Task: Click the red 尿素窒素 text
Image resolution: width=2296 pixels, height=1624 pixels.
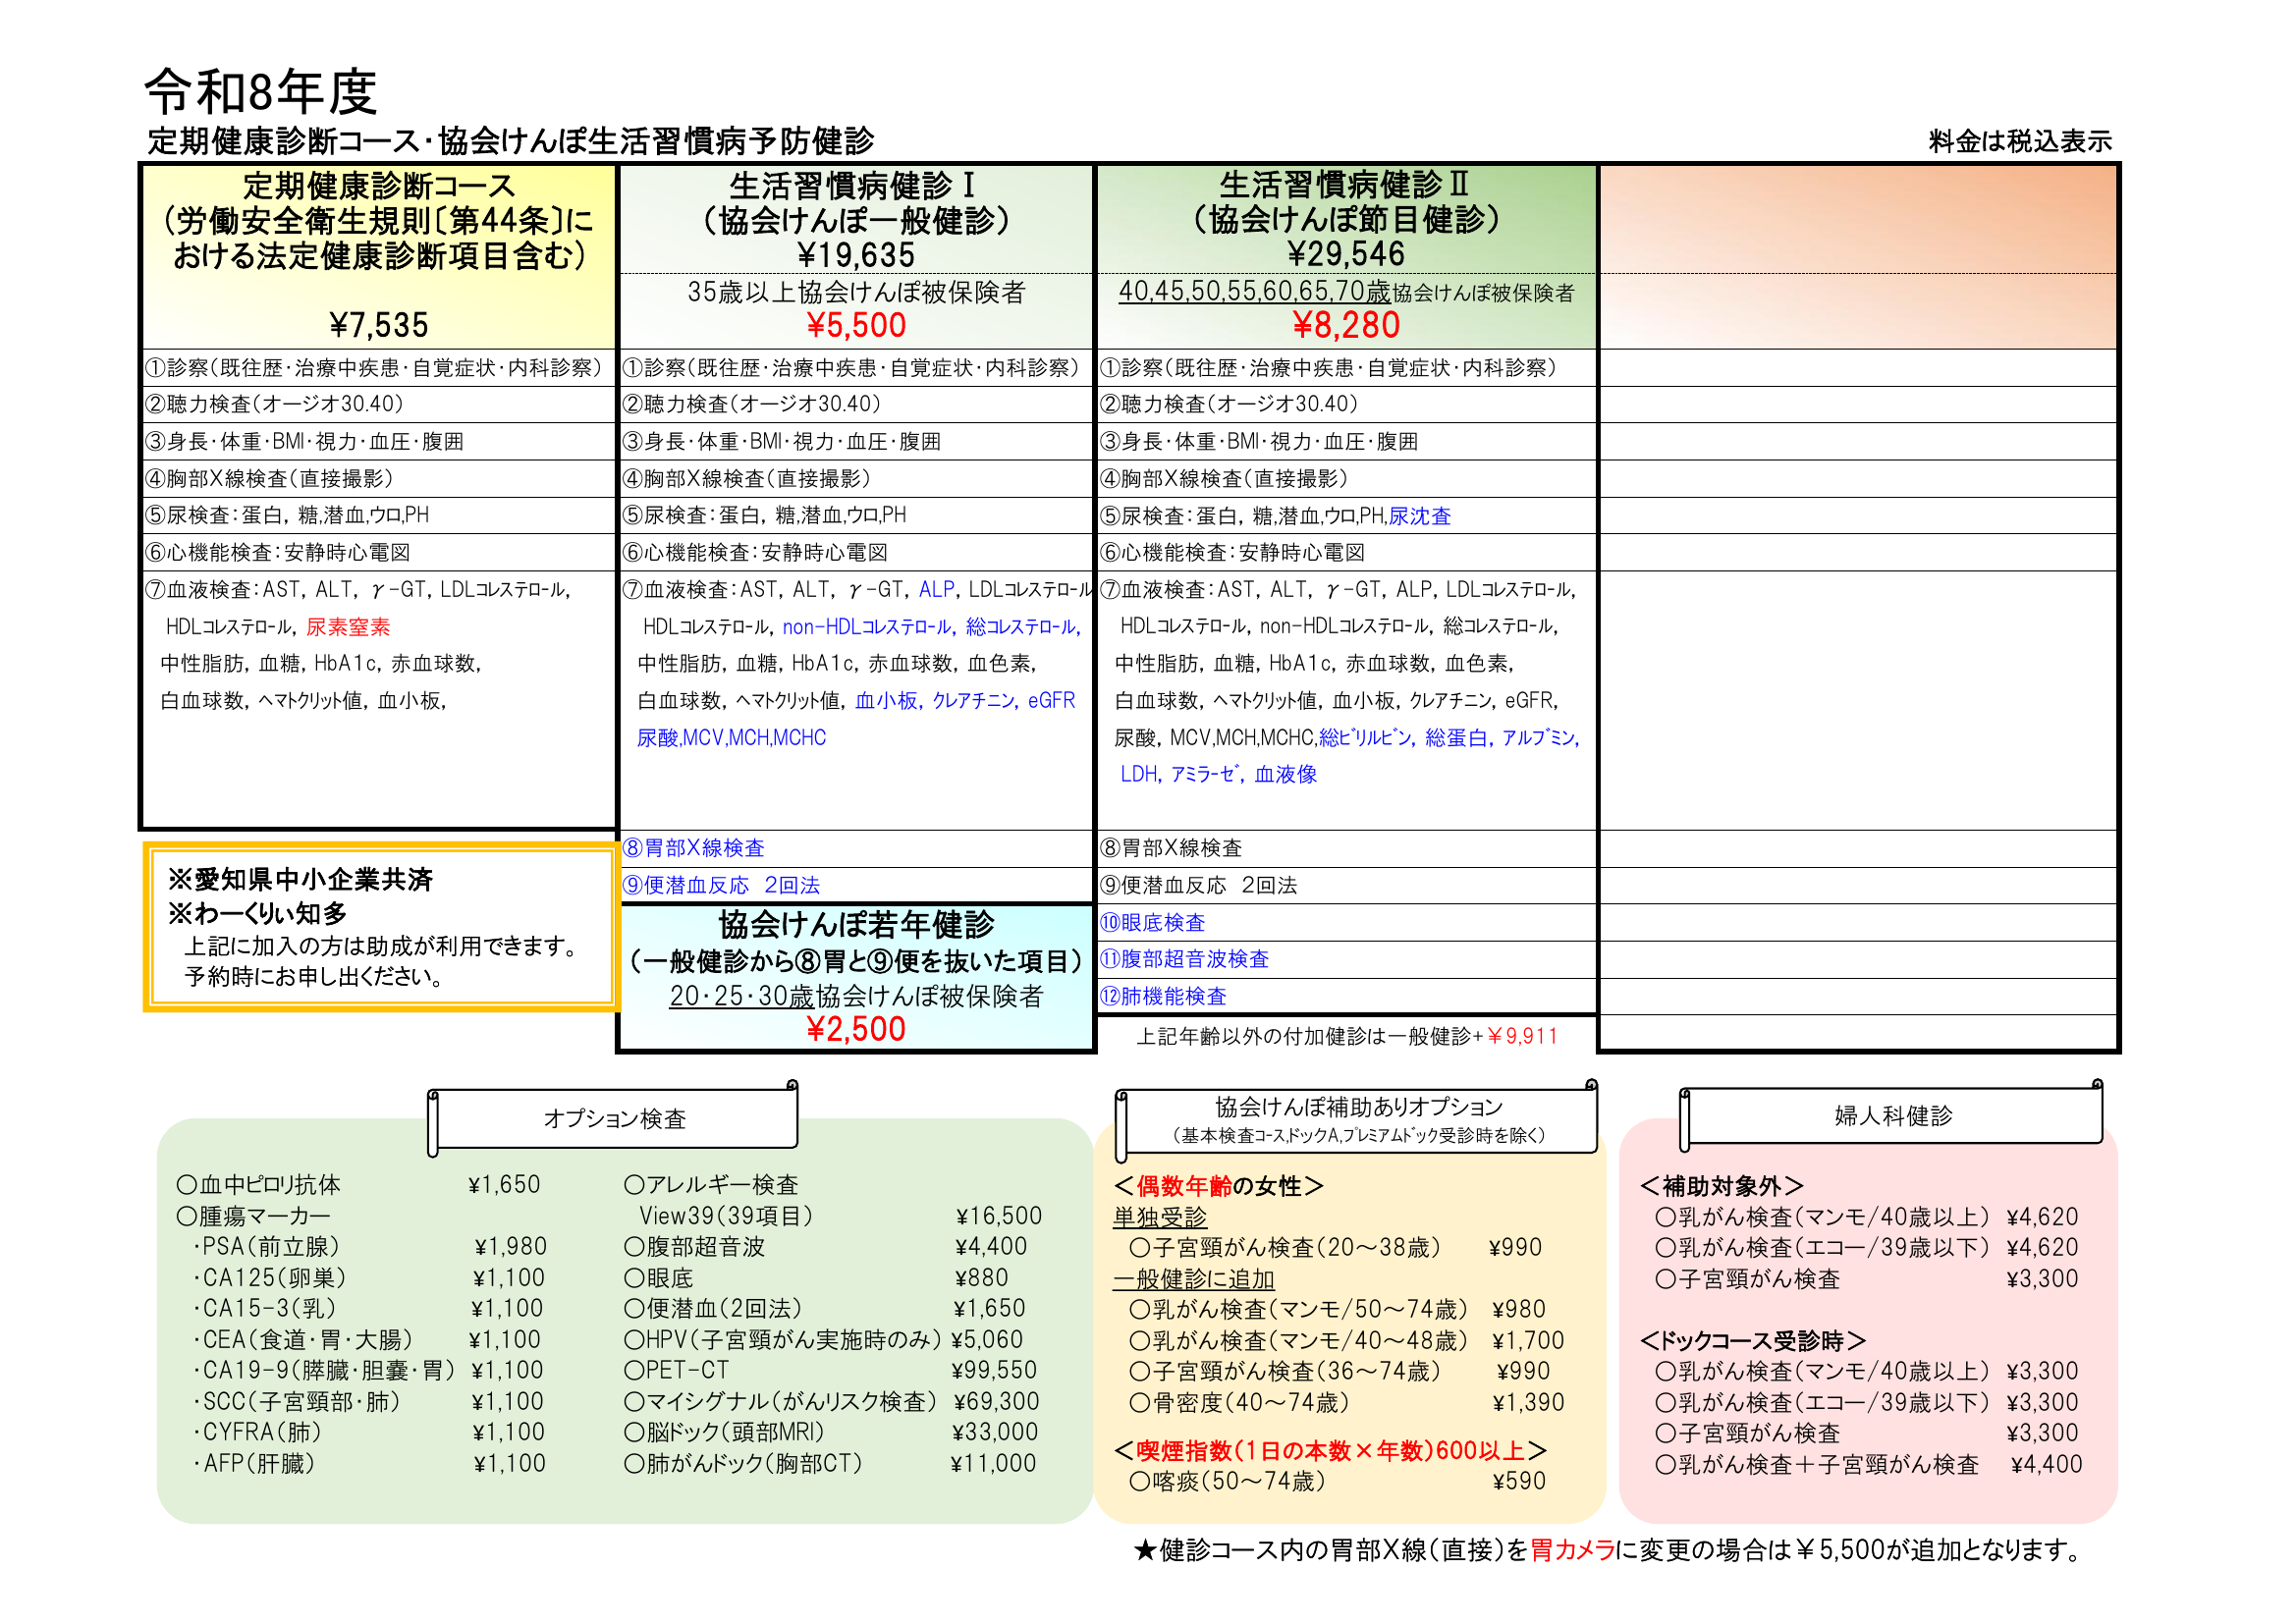Action: (348, 627)
